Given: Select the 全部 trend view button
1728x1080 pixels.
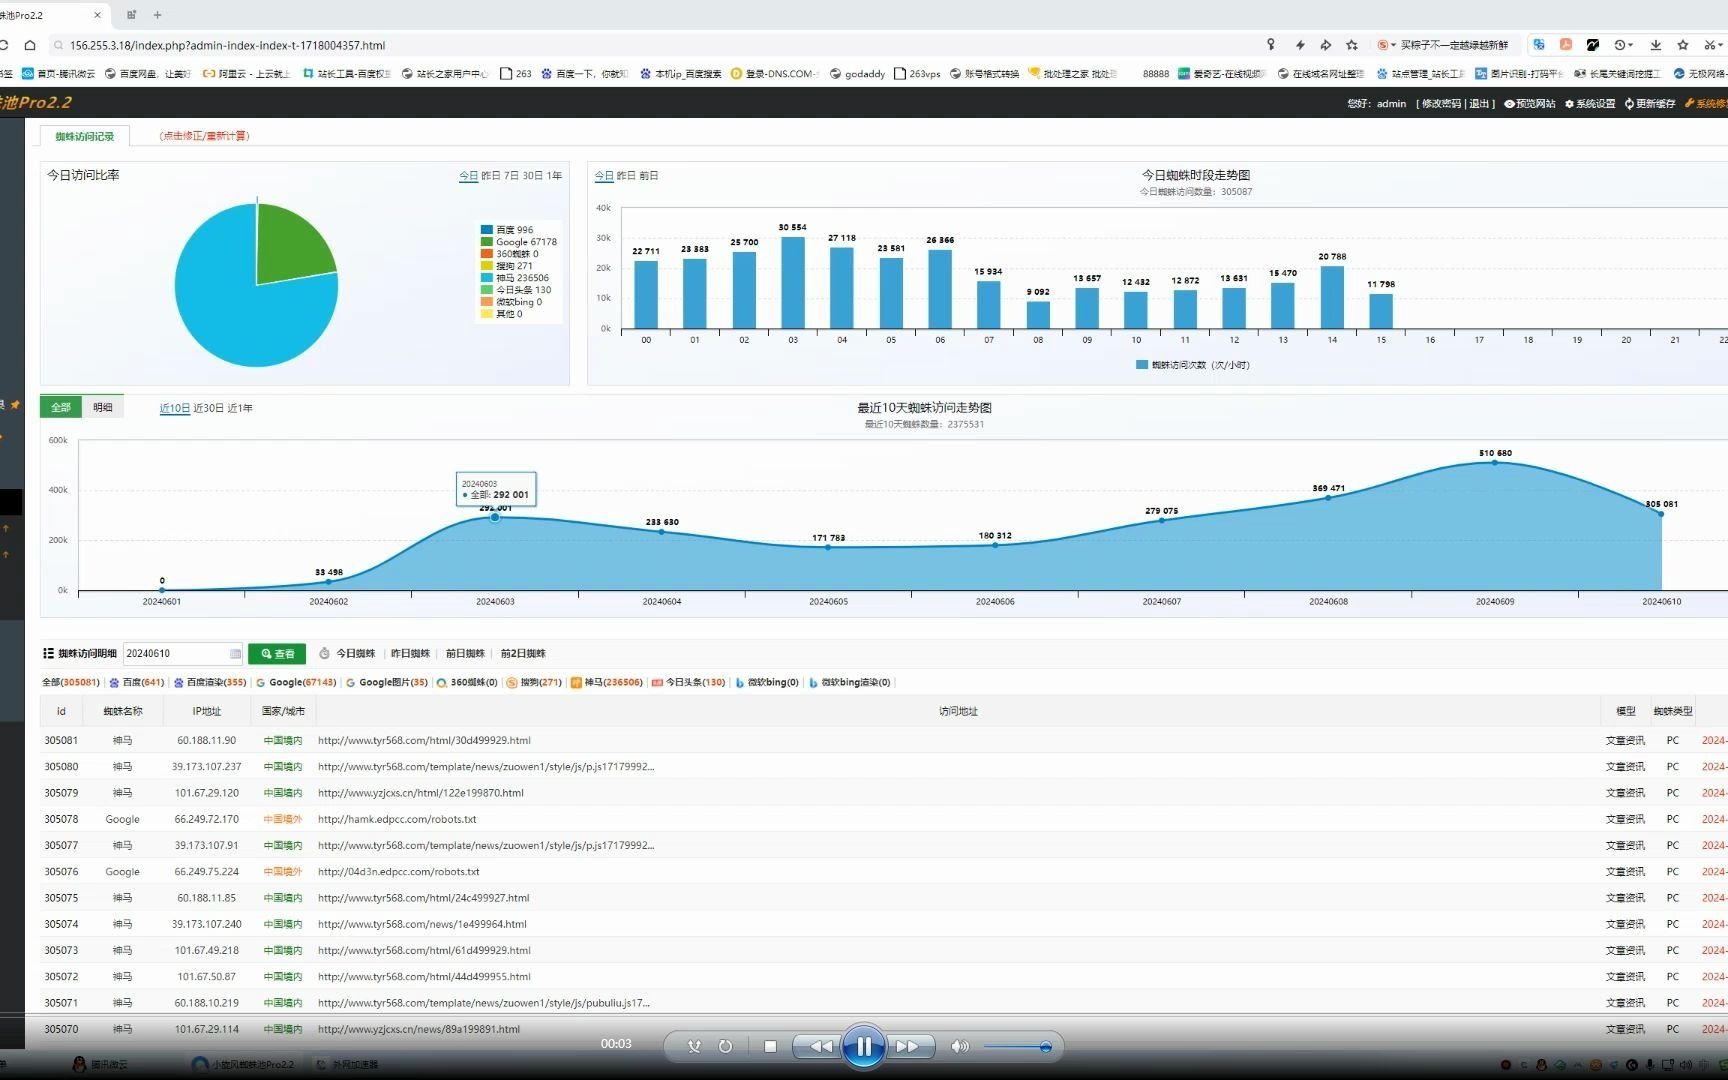Looking at the screenshot, I should click(x=61, y=407).
